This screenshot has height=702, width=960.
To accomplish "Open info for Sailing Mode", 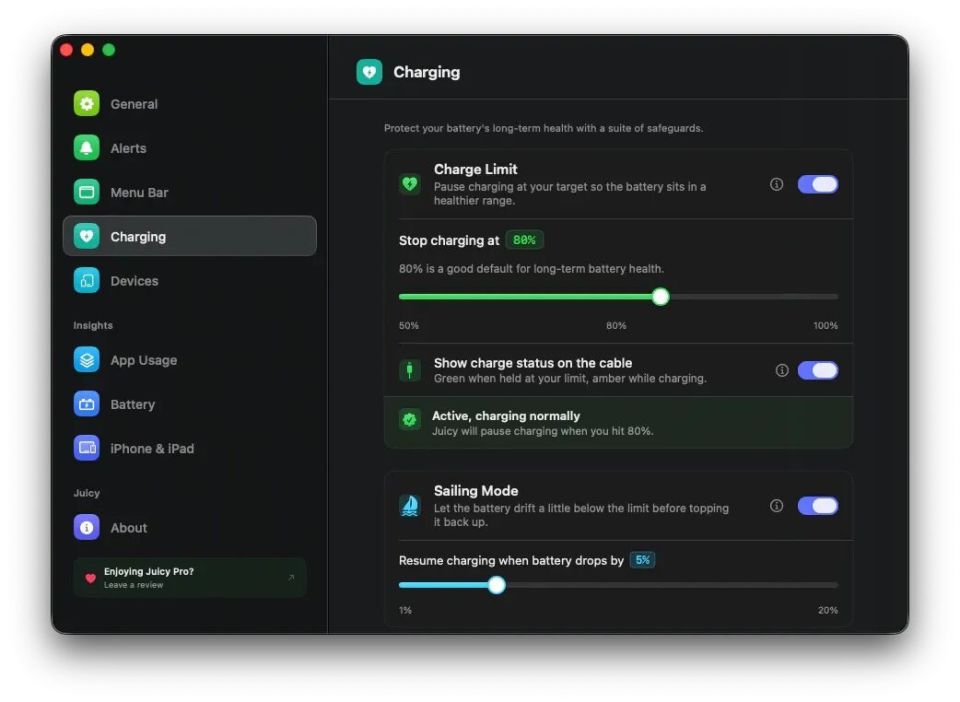I will point(776,506).
